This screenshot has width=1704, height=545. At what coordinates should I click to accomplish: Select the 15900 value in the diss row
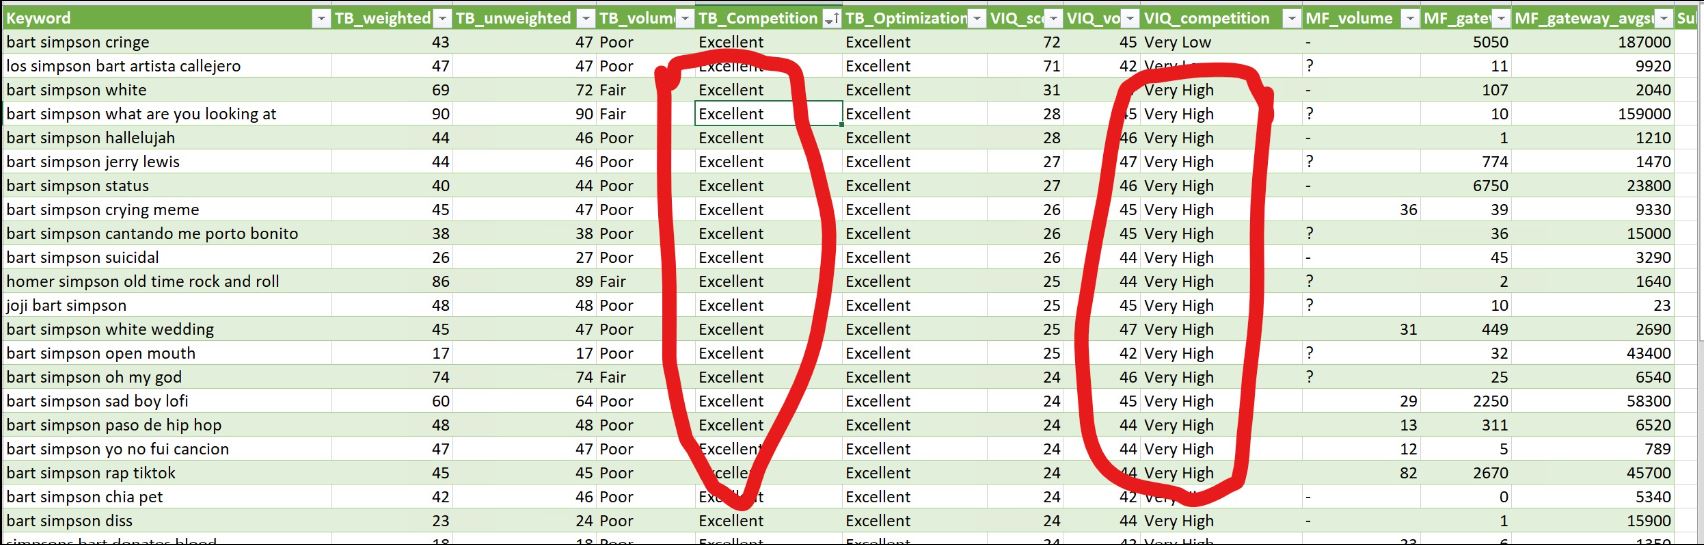coord(1592,522)
